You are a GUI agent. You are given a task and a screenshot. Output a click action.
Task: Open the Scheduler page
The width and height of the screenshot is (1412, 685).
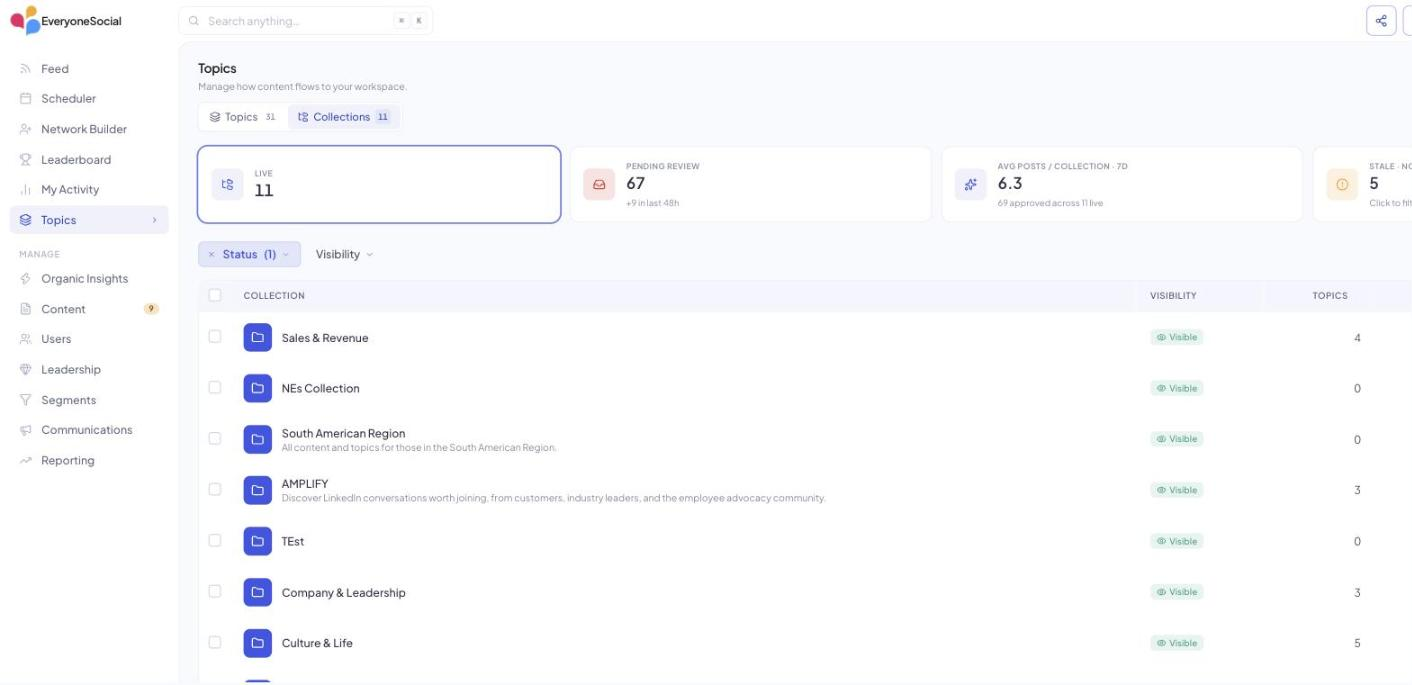[68, 99]
